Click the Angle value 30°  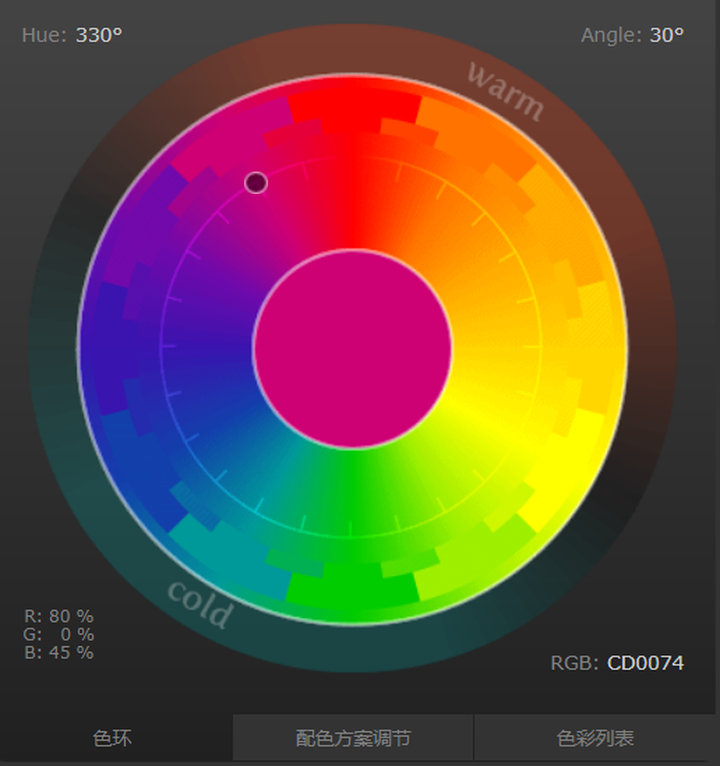point(667,35)
